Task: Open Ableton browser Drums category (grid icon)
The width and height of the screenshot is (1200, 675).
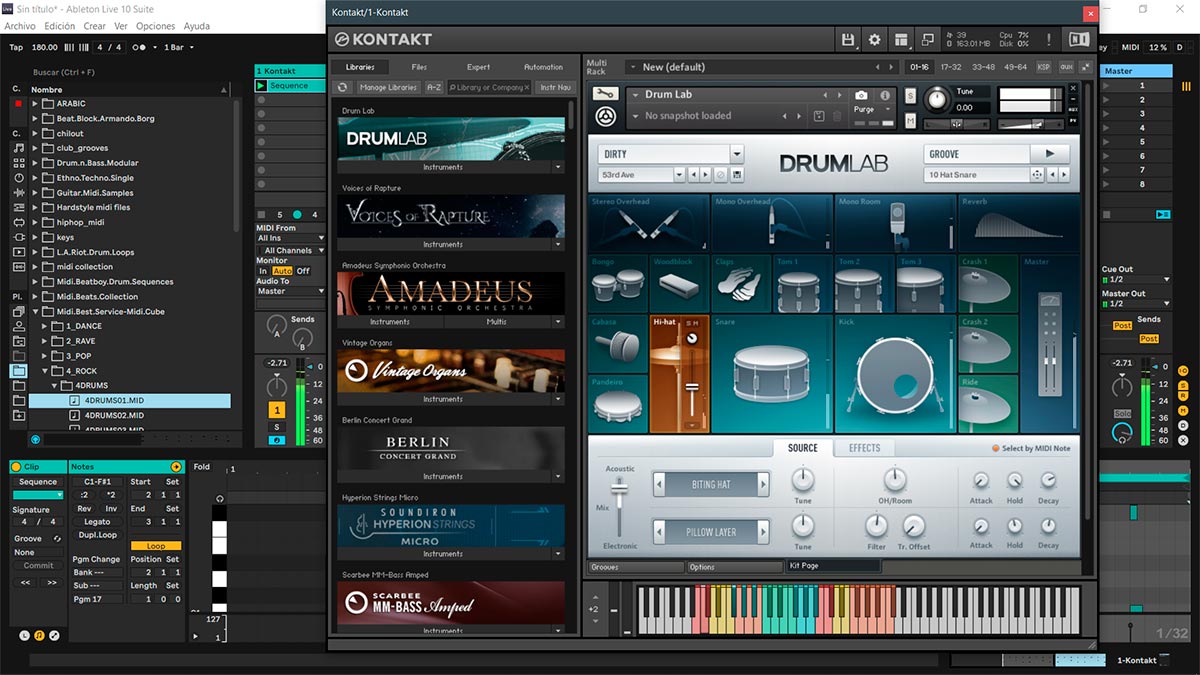Action: (19, 163)
